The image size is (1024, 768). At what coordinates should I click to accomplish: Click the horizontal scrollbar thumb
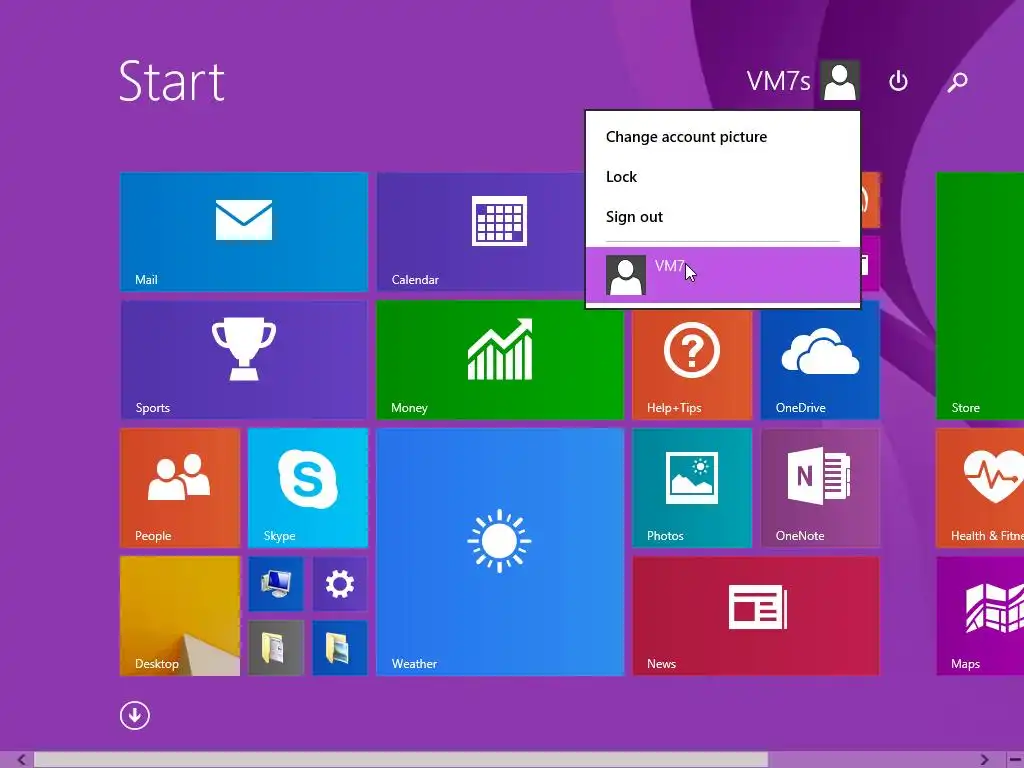coord(401,760)
